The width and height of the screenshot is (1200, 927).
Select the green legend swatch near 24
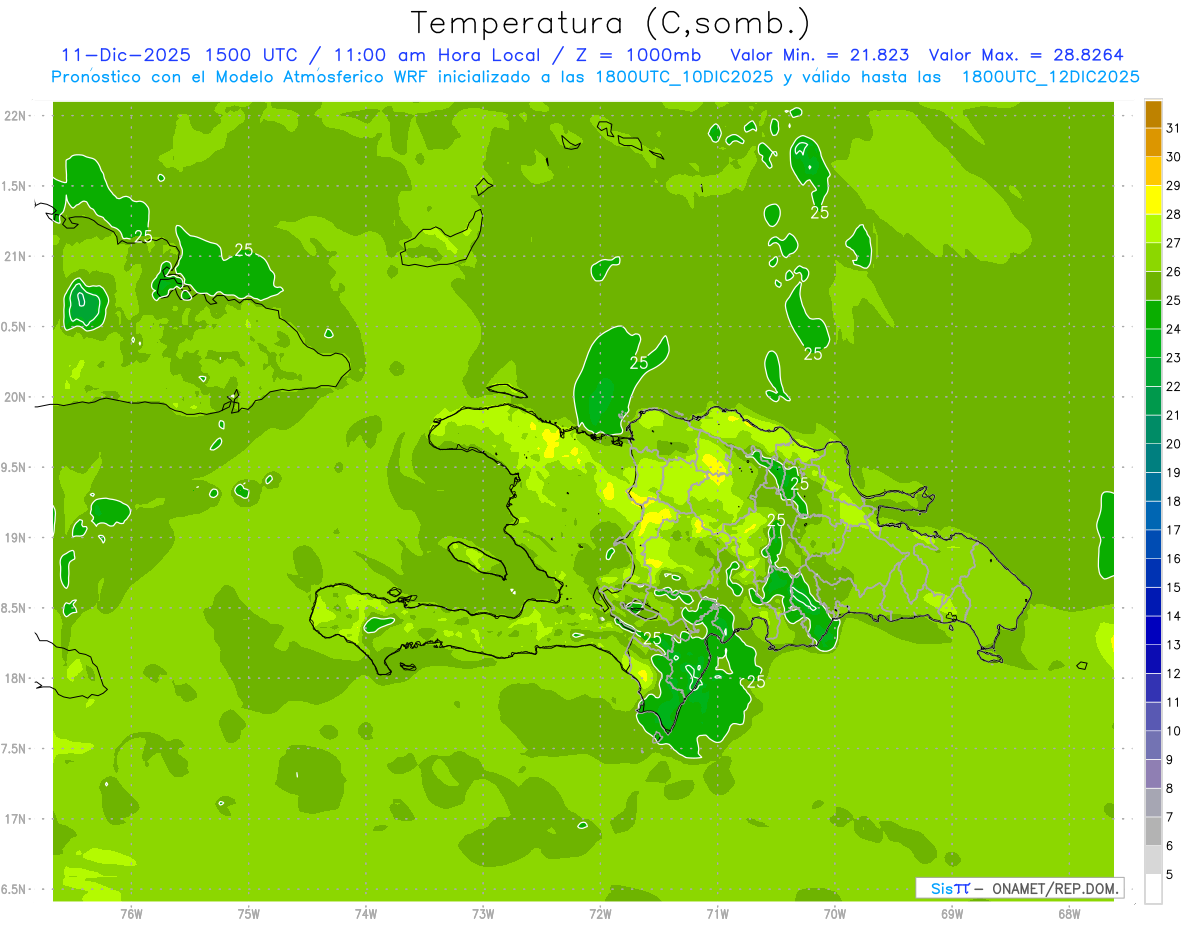point(1153,315)
